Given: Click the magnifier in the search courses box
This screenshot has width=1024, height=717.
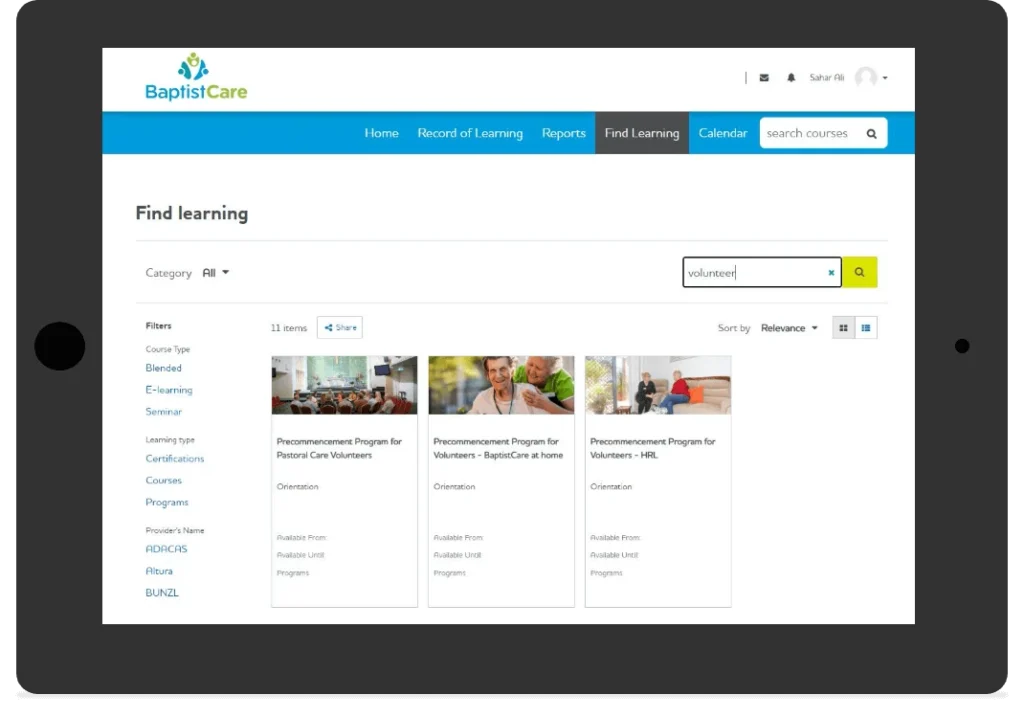Looking at the screenshot, I should [x=871, y=132].
